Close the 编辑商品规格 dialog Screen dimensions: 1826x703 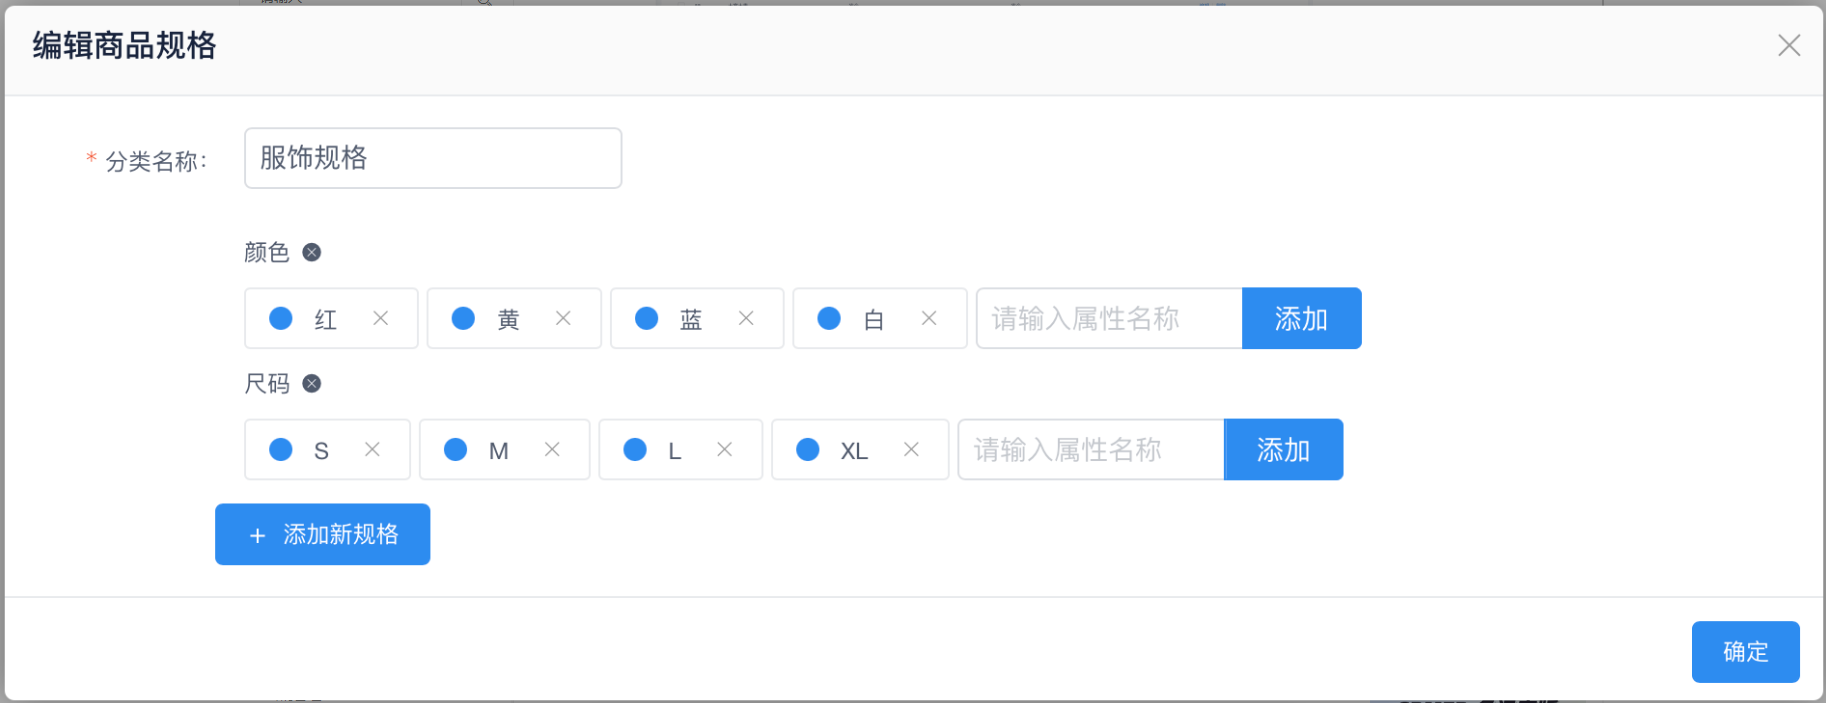tap(1788, 45)
